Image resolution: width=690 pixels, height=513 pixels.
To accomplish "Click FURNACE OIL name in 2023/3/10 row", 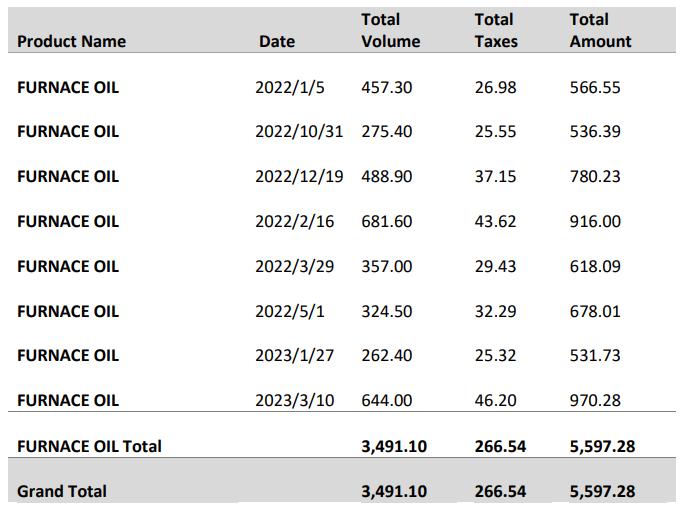I will click(x=68, y=400).
